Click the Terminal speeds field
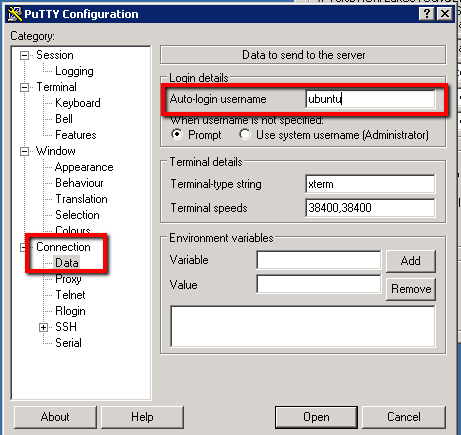The height and width of the screenshot is (435, 461). (x=370, y=208)
